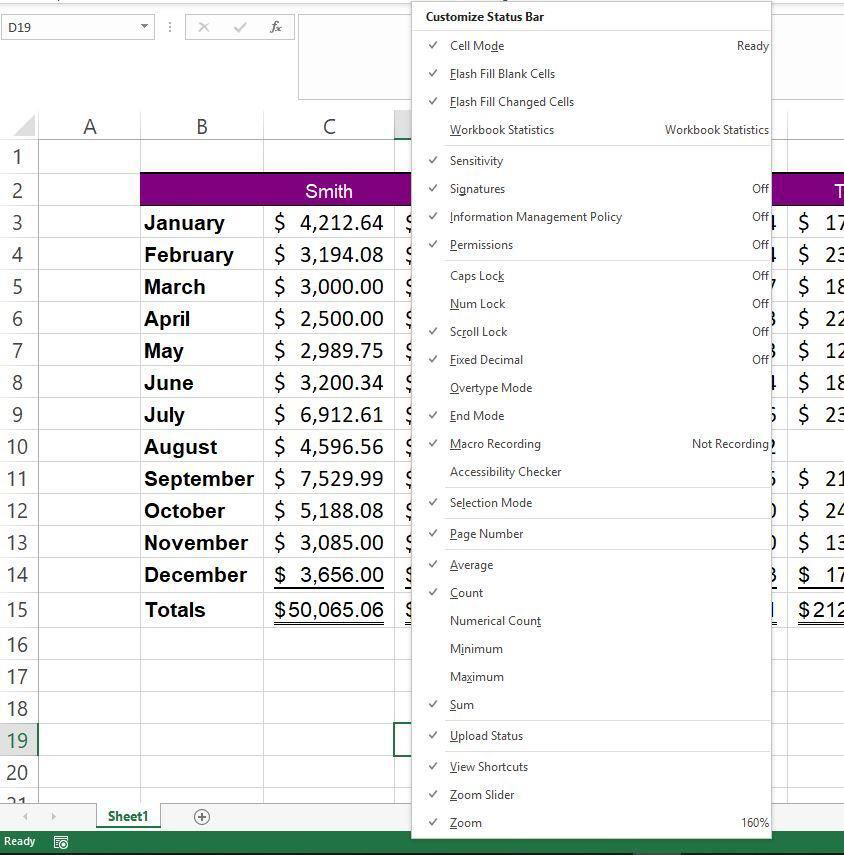This screenshot has width=844, height=855.
Task: Turn off the Sum indicator
Action: (x=461, y=704)
